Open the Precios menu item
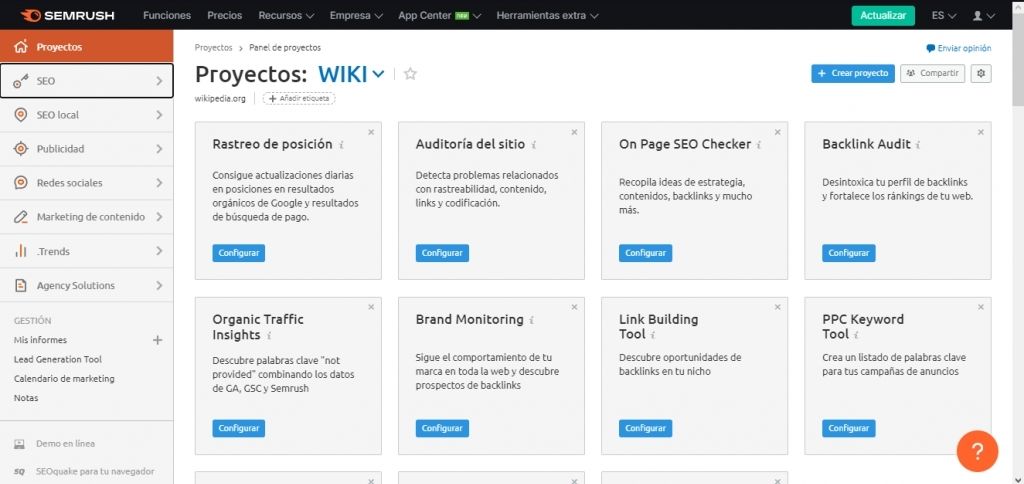 225,15
